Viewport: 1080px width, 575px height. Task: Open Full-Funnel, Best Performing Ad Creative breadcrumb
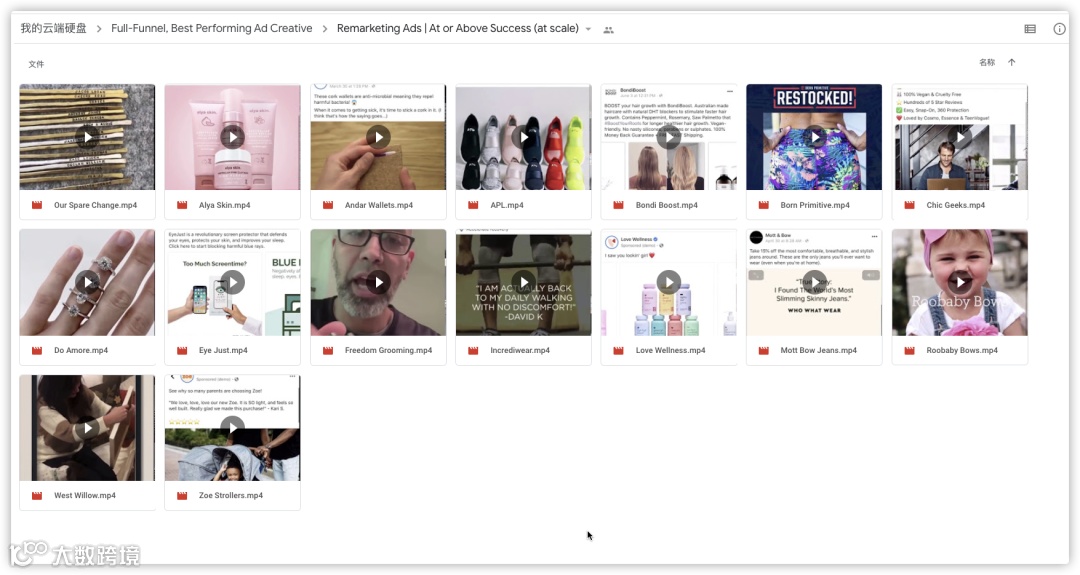(211, 28)
